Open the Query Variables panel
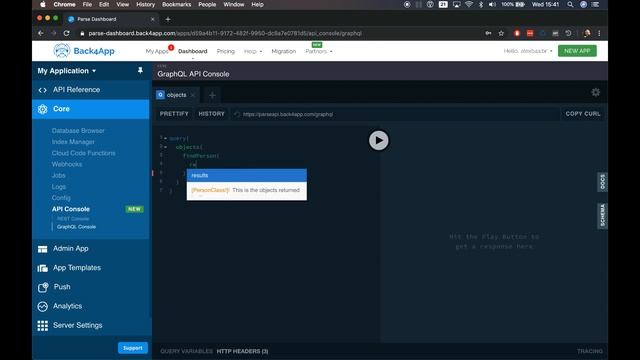Image resolution: width=640 pixels, height=360 pixels. point(186,351)
